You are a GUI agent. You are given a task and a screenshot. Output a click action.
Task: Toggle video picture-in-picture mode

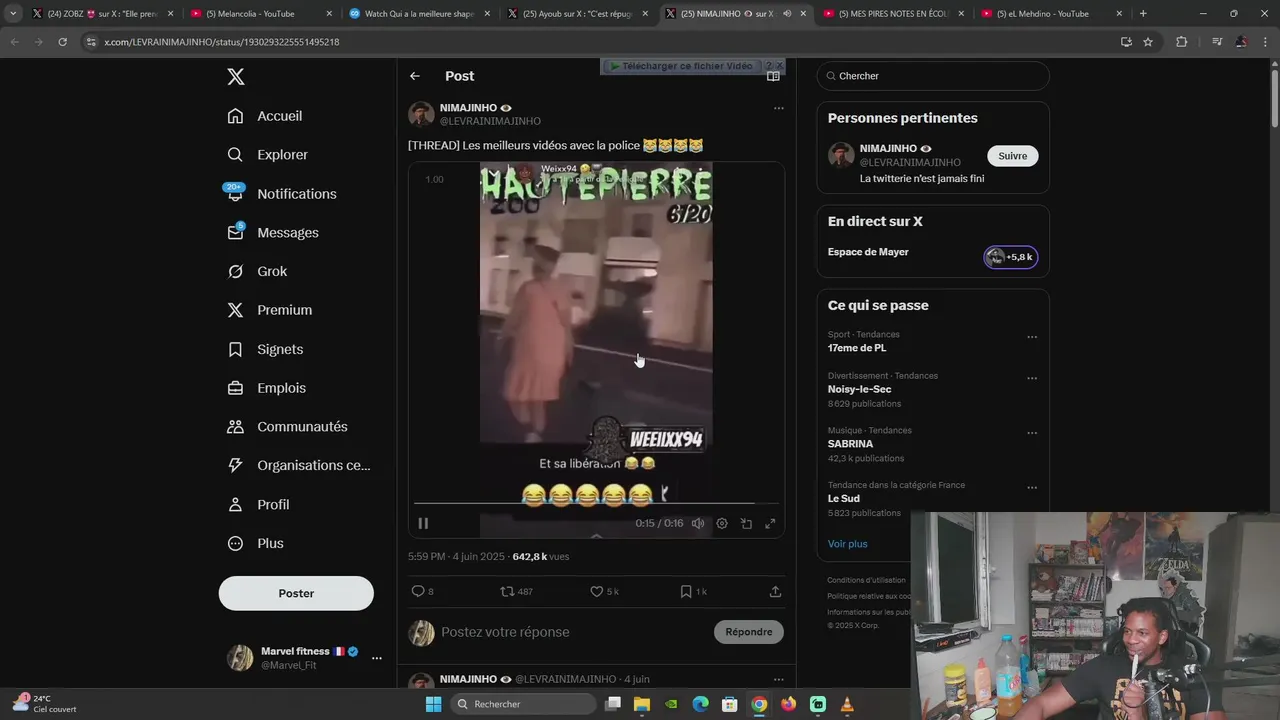point(746,523)
